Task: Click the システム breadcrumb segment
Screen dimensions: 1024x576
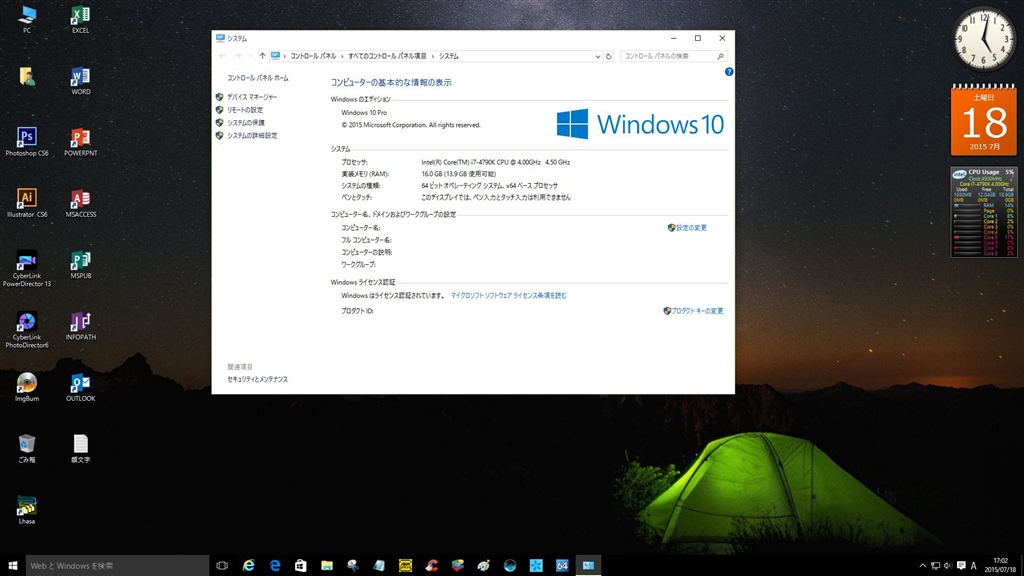Action: (x=449, y=56)
